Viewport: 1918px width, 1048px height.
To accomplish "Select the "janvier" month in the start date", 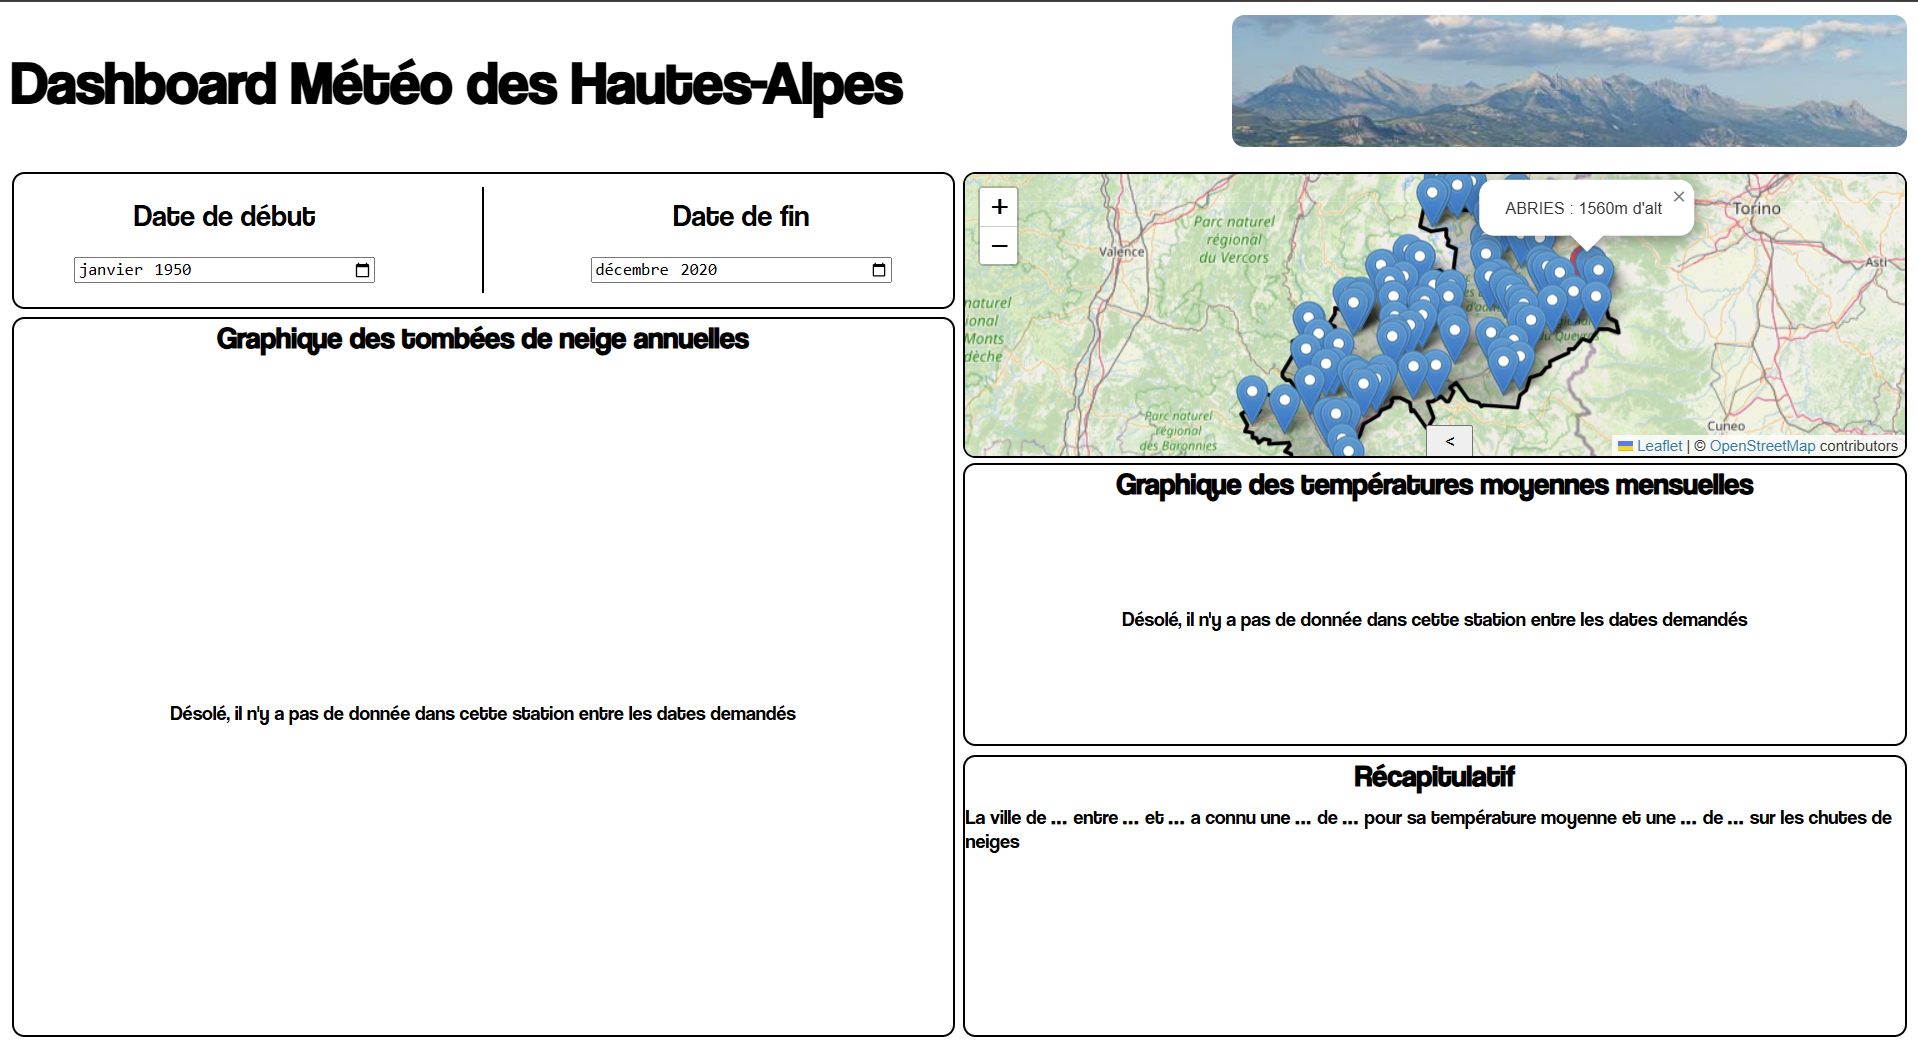I will coord(110,270).
